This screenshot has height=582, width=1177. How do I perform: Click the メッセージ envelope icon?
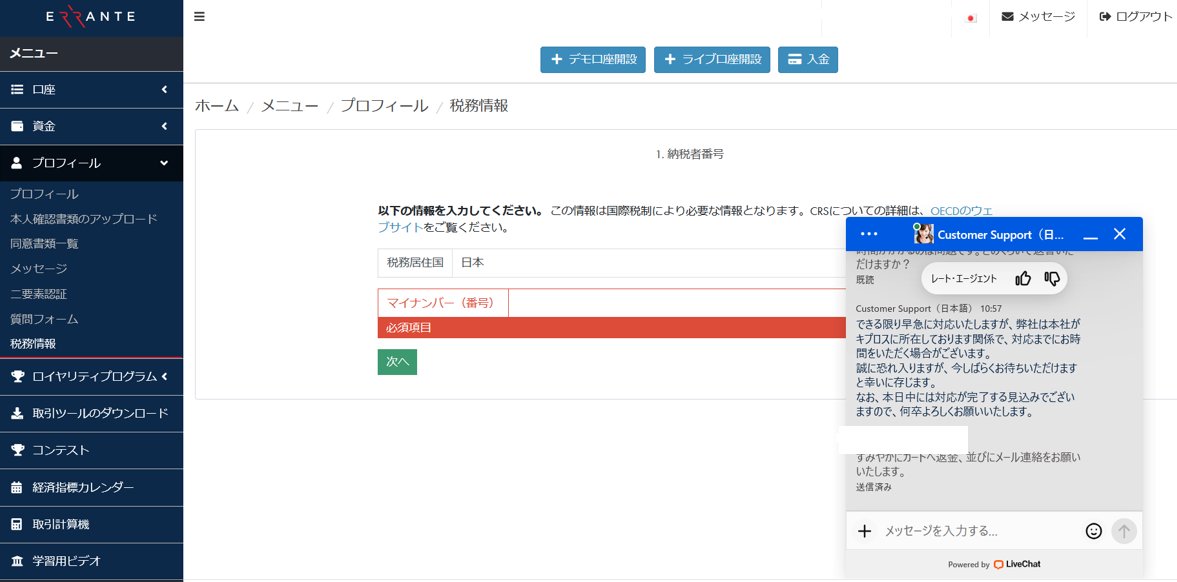pyautogui.click(x=1006, y=17)
